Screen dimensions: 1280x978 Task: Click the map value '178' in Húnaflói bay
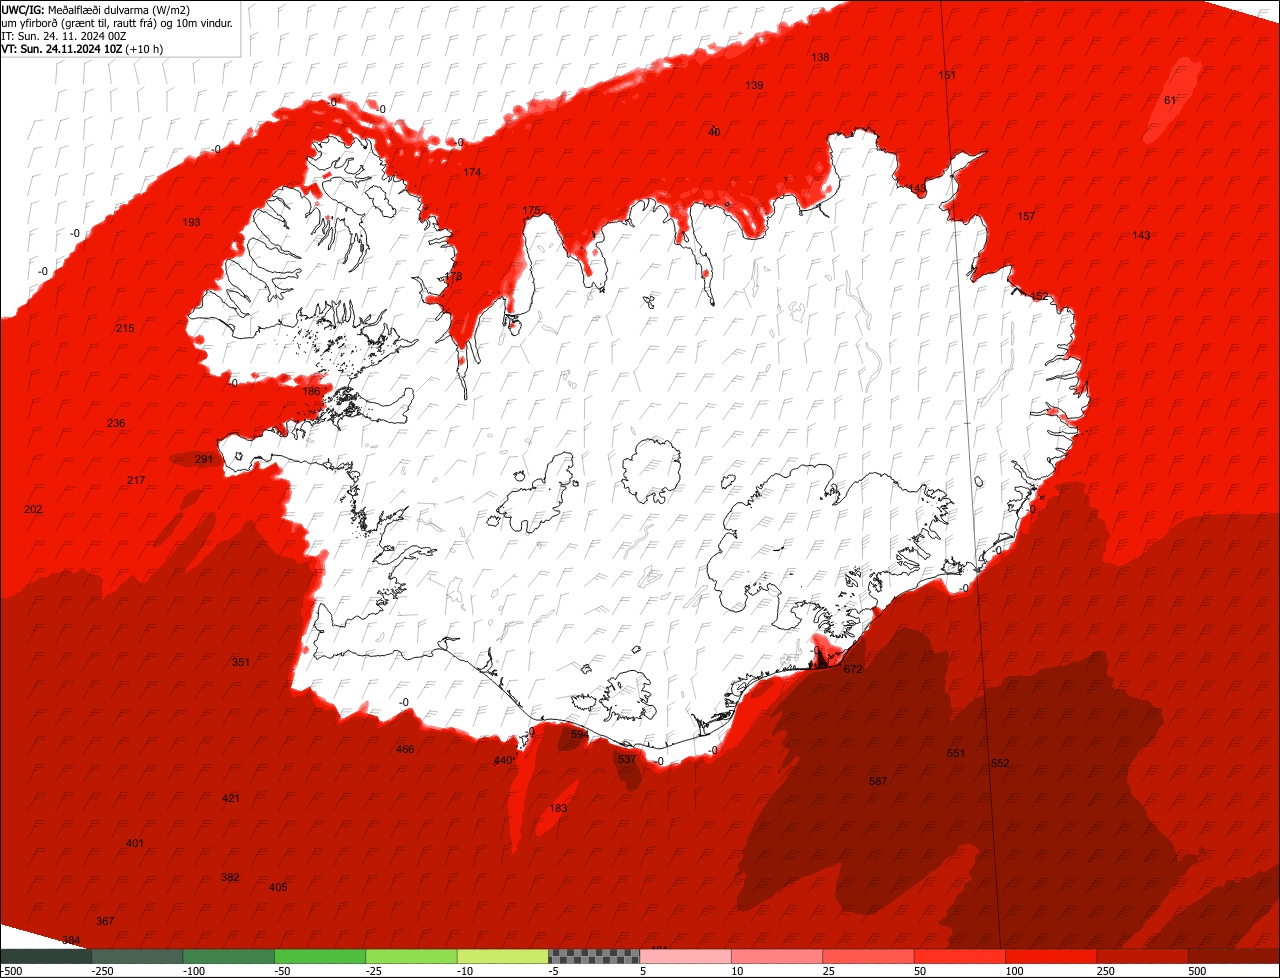[x=454, y=276]
